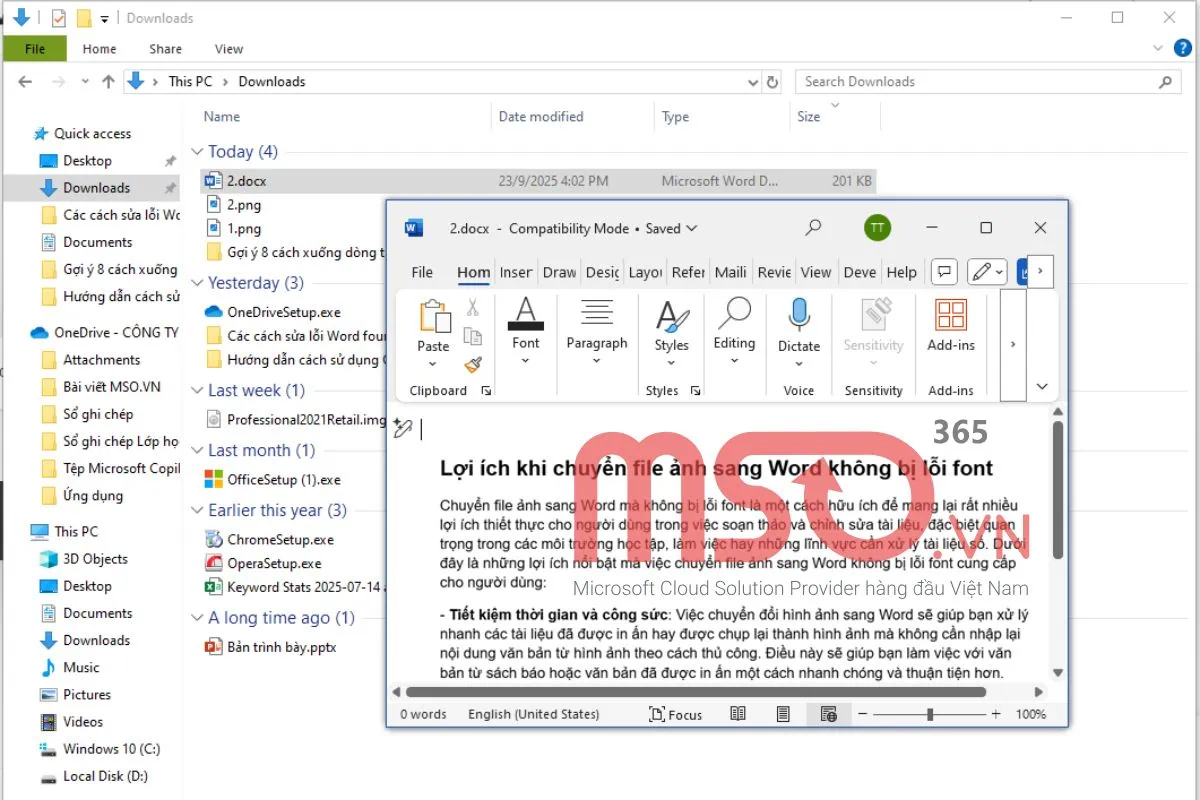The width and height of the screenshot is (1200, 800).
Task: Start Dictate with the microphone icon
Action: click(x=798, y=315)
